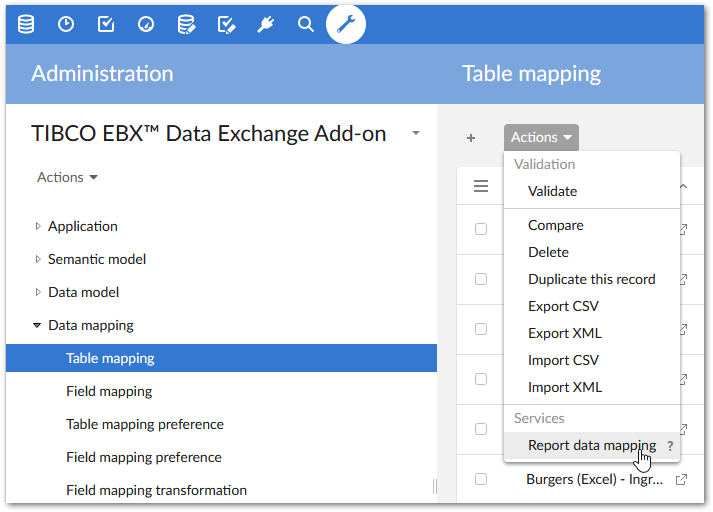Click the plug add-ons icon
This screenshot has width=713, height=512.
pyautogui.click(x=266, y=24)
